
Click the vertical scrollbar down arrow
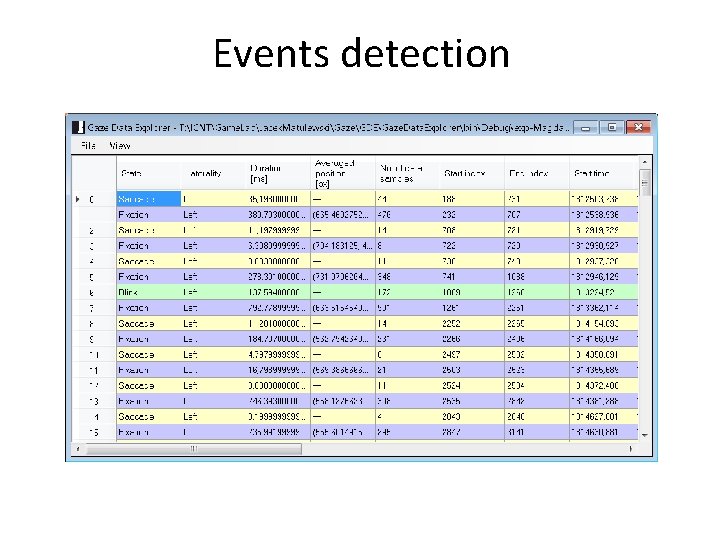[x=645, y=435]
